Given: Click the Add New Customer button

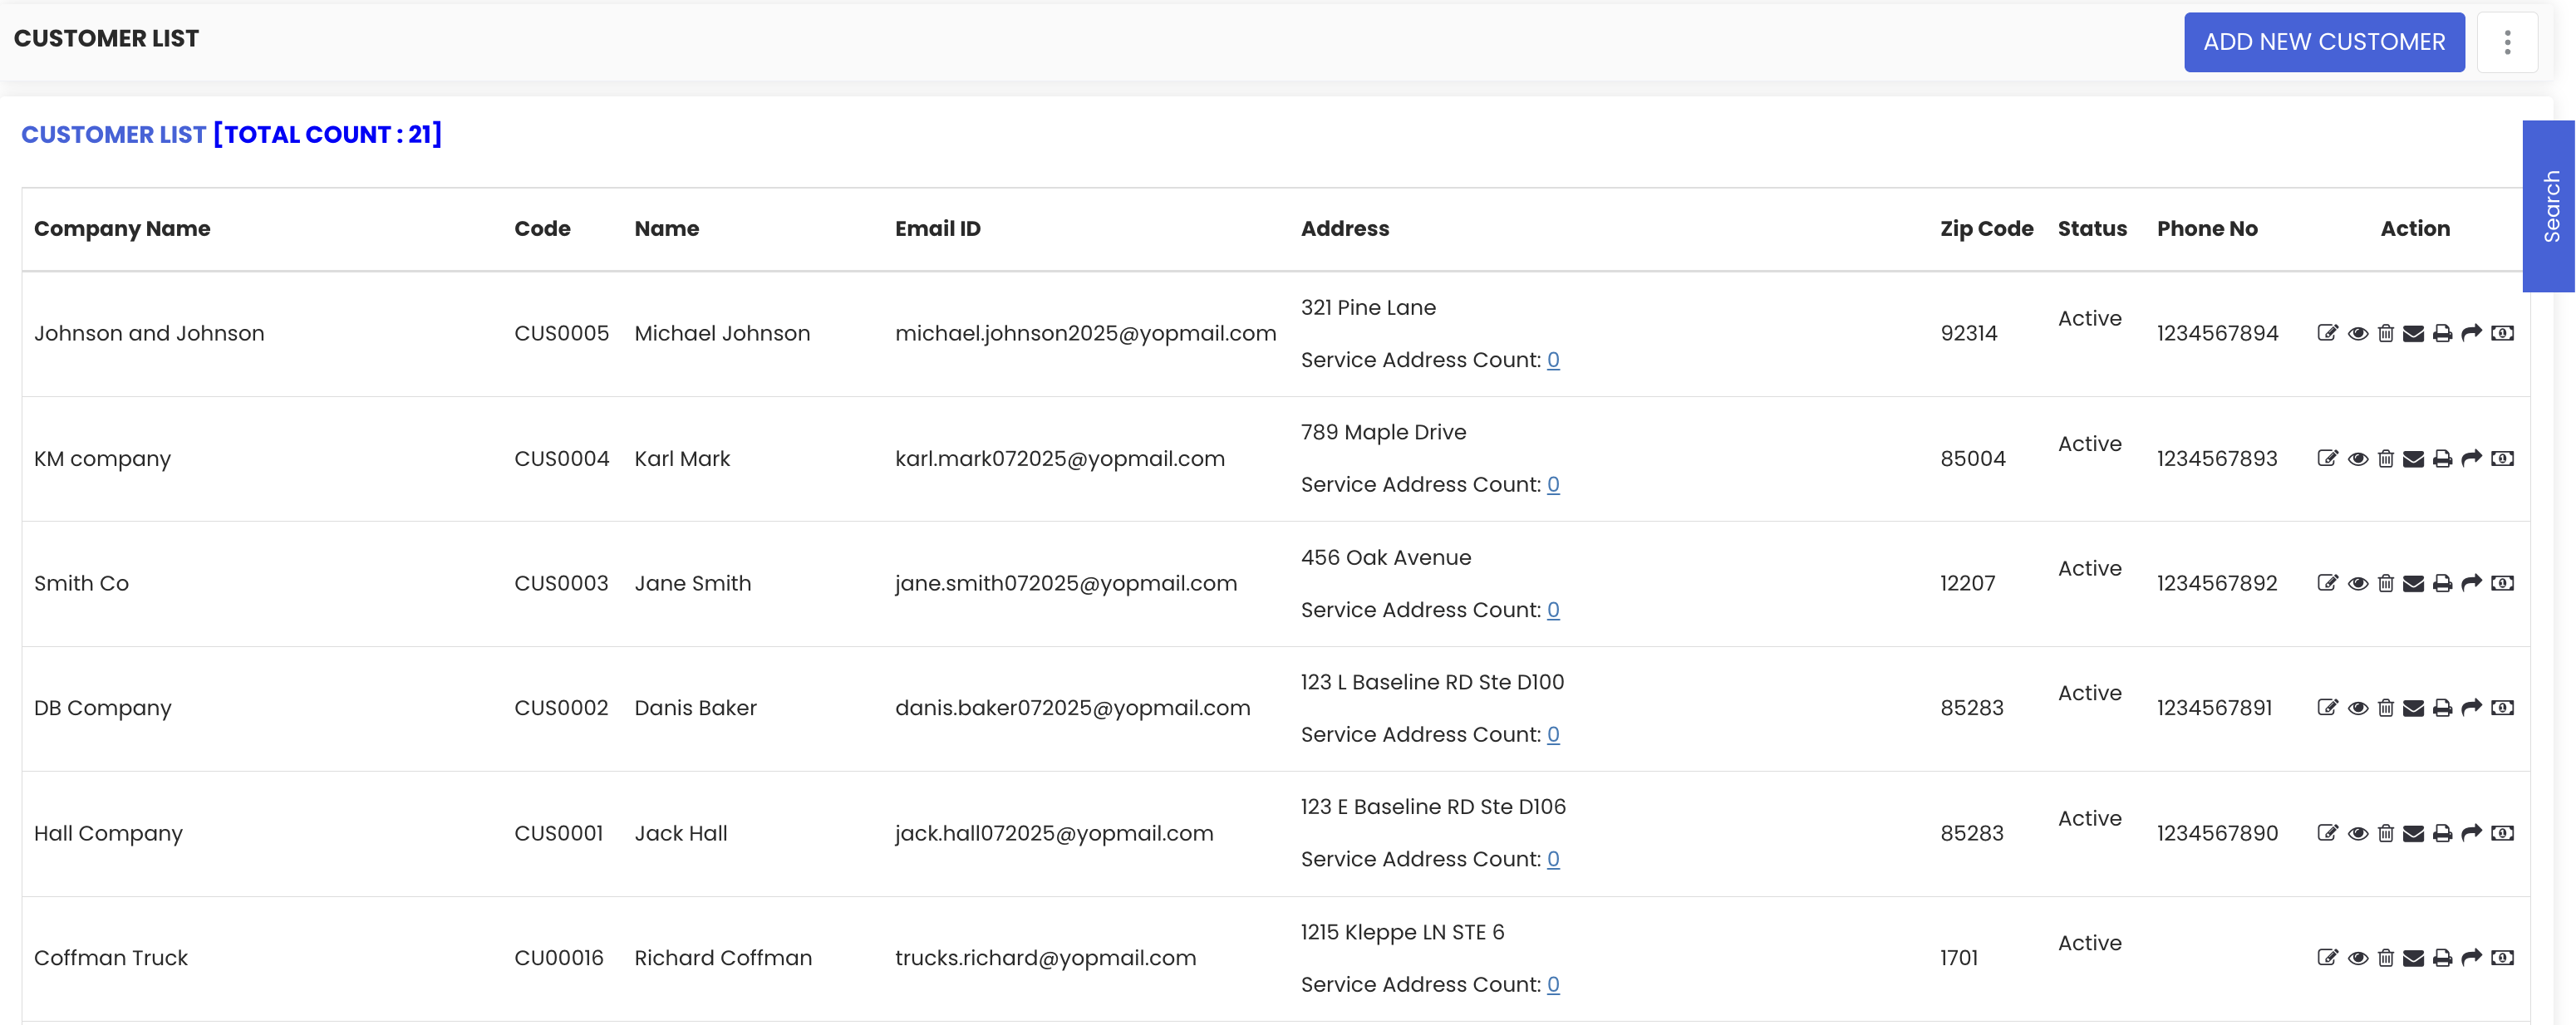Looking at the screenshot, I should tap(2323, 42).
